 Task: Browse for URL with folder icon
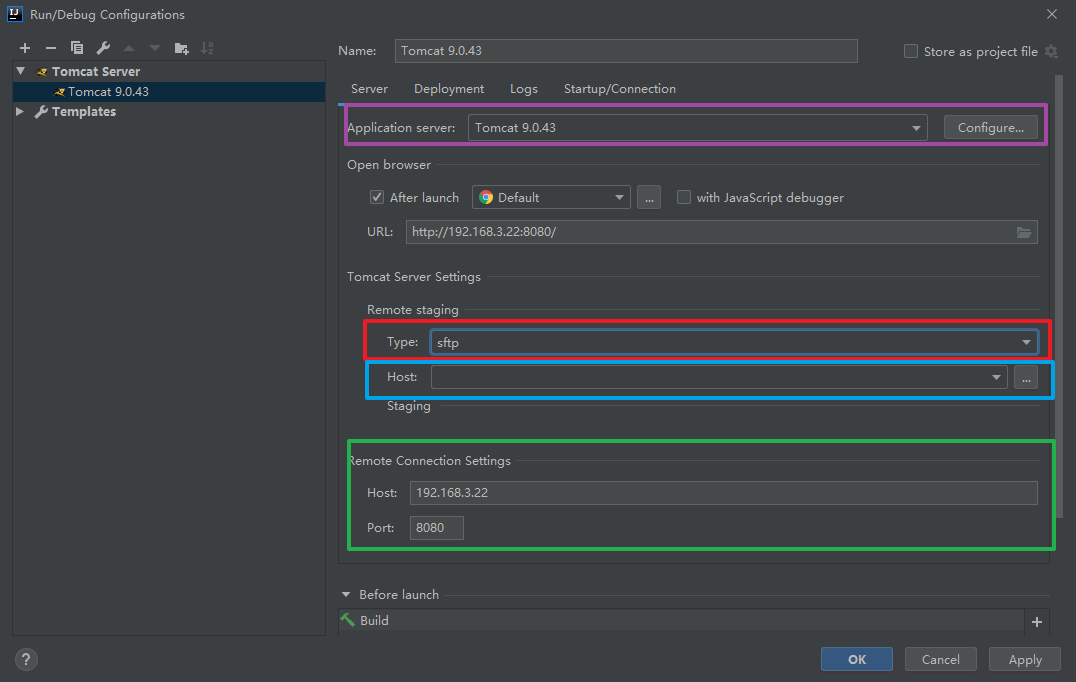(x=1024, y=233)
